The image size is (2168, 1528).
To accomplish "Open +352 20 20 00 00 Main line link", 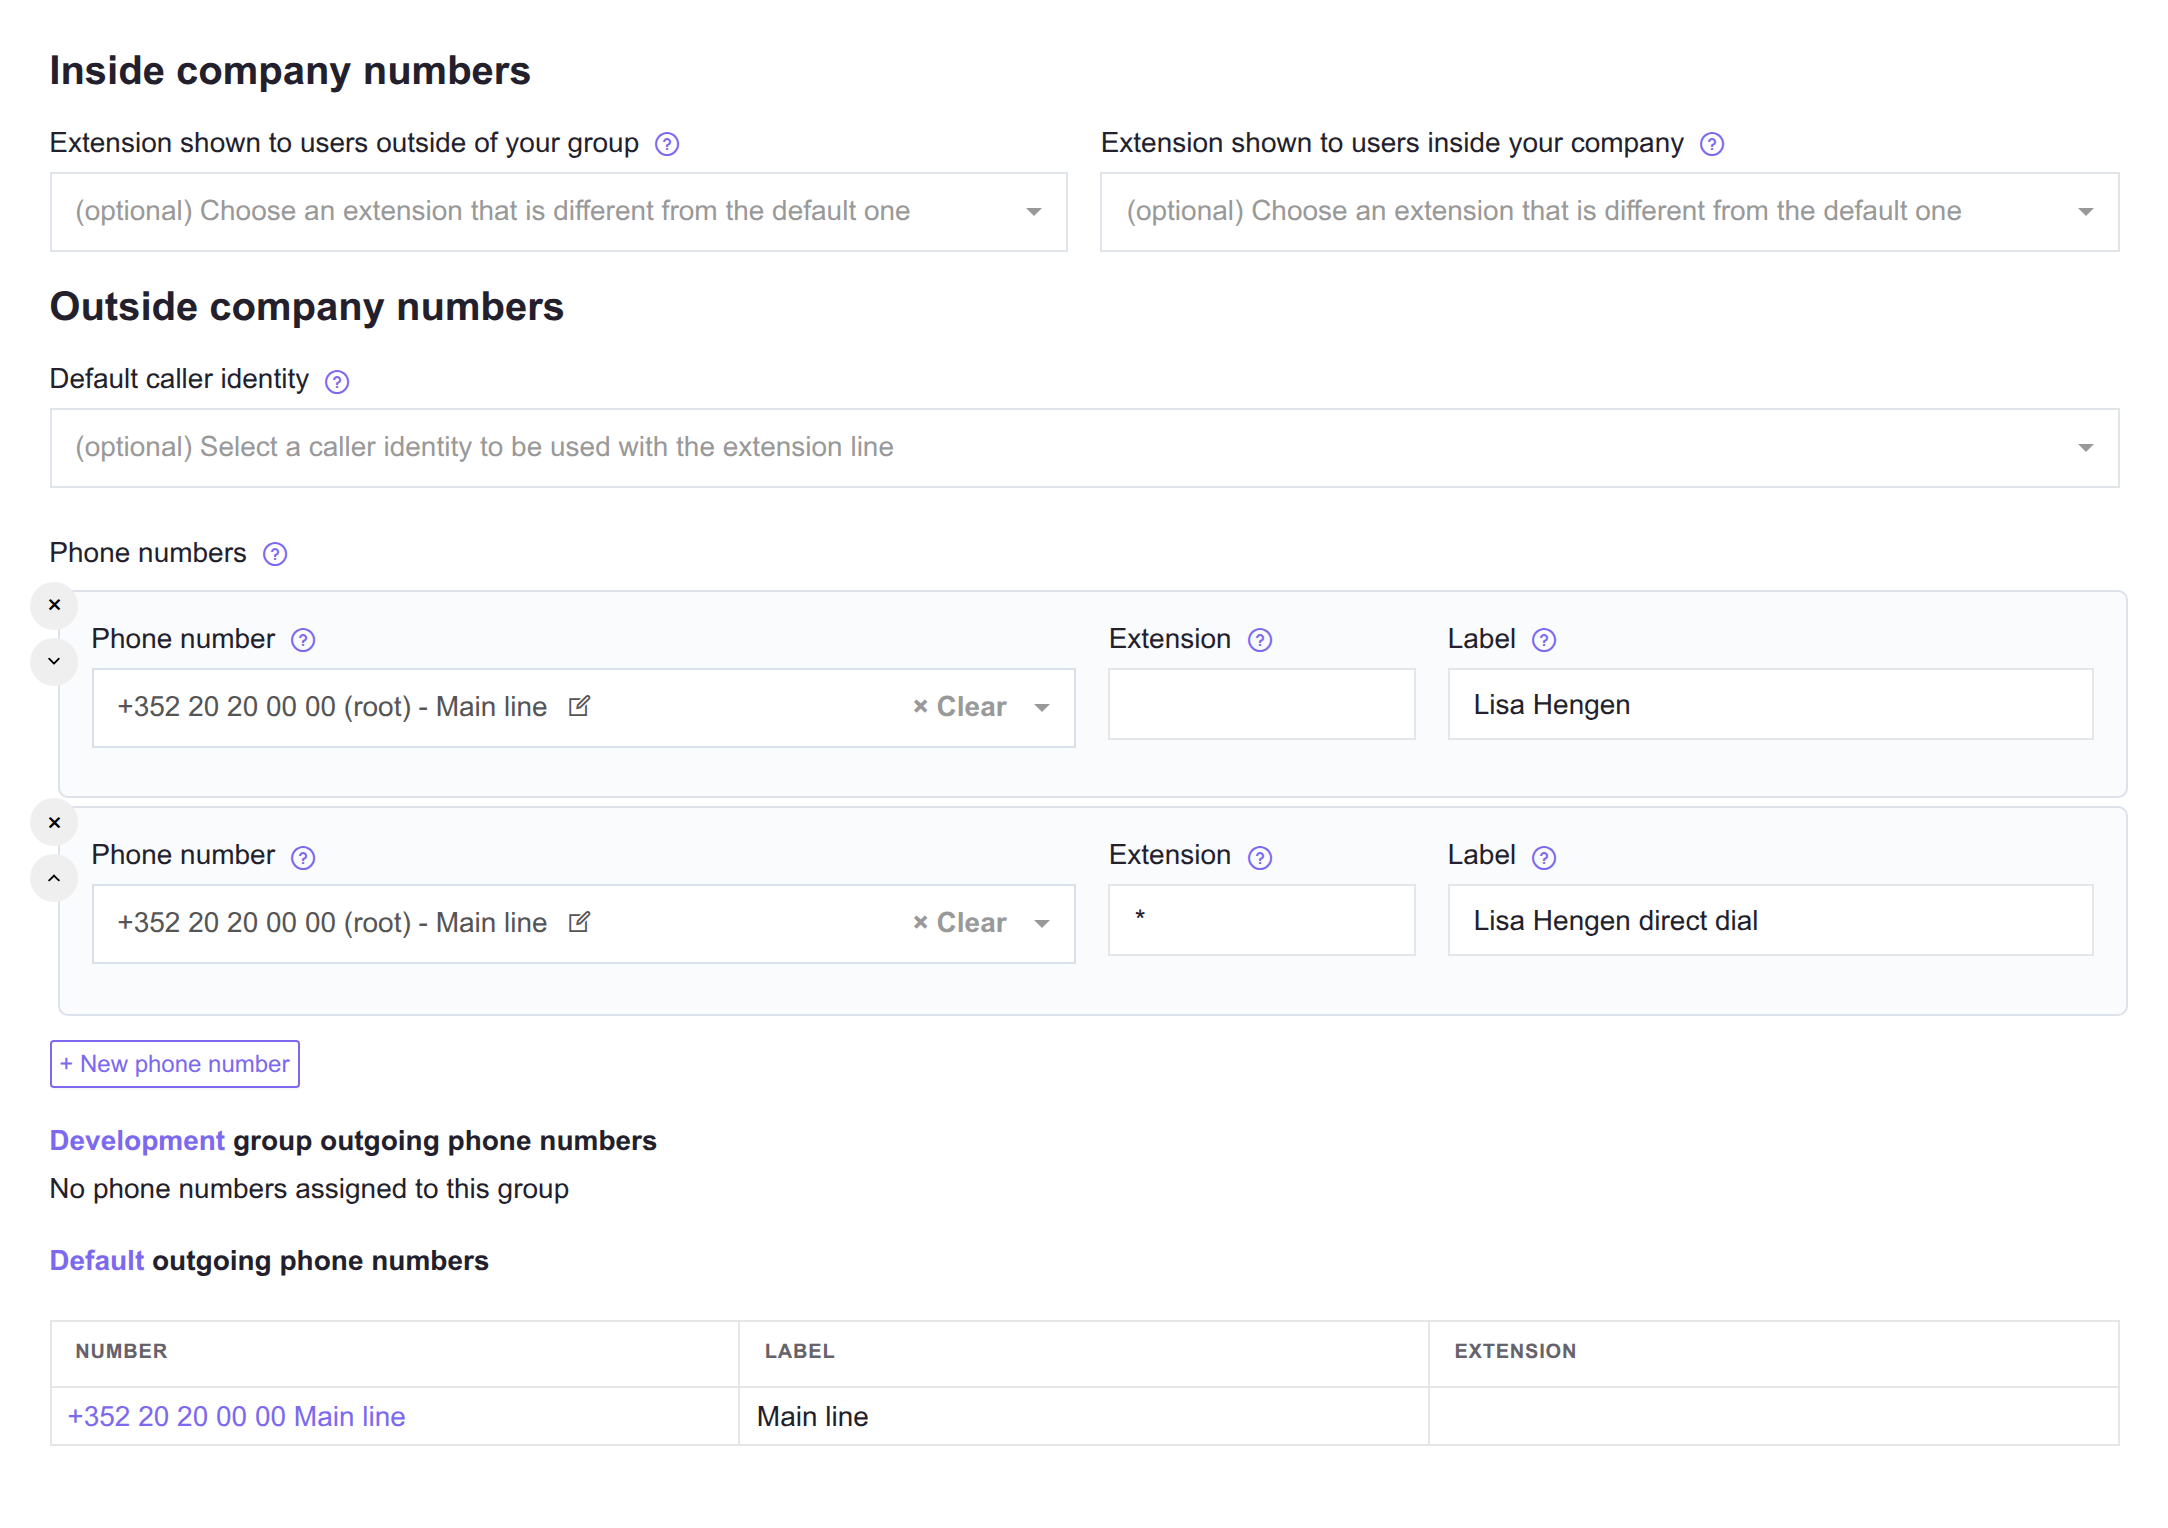I will (236, 1416).
